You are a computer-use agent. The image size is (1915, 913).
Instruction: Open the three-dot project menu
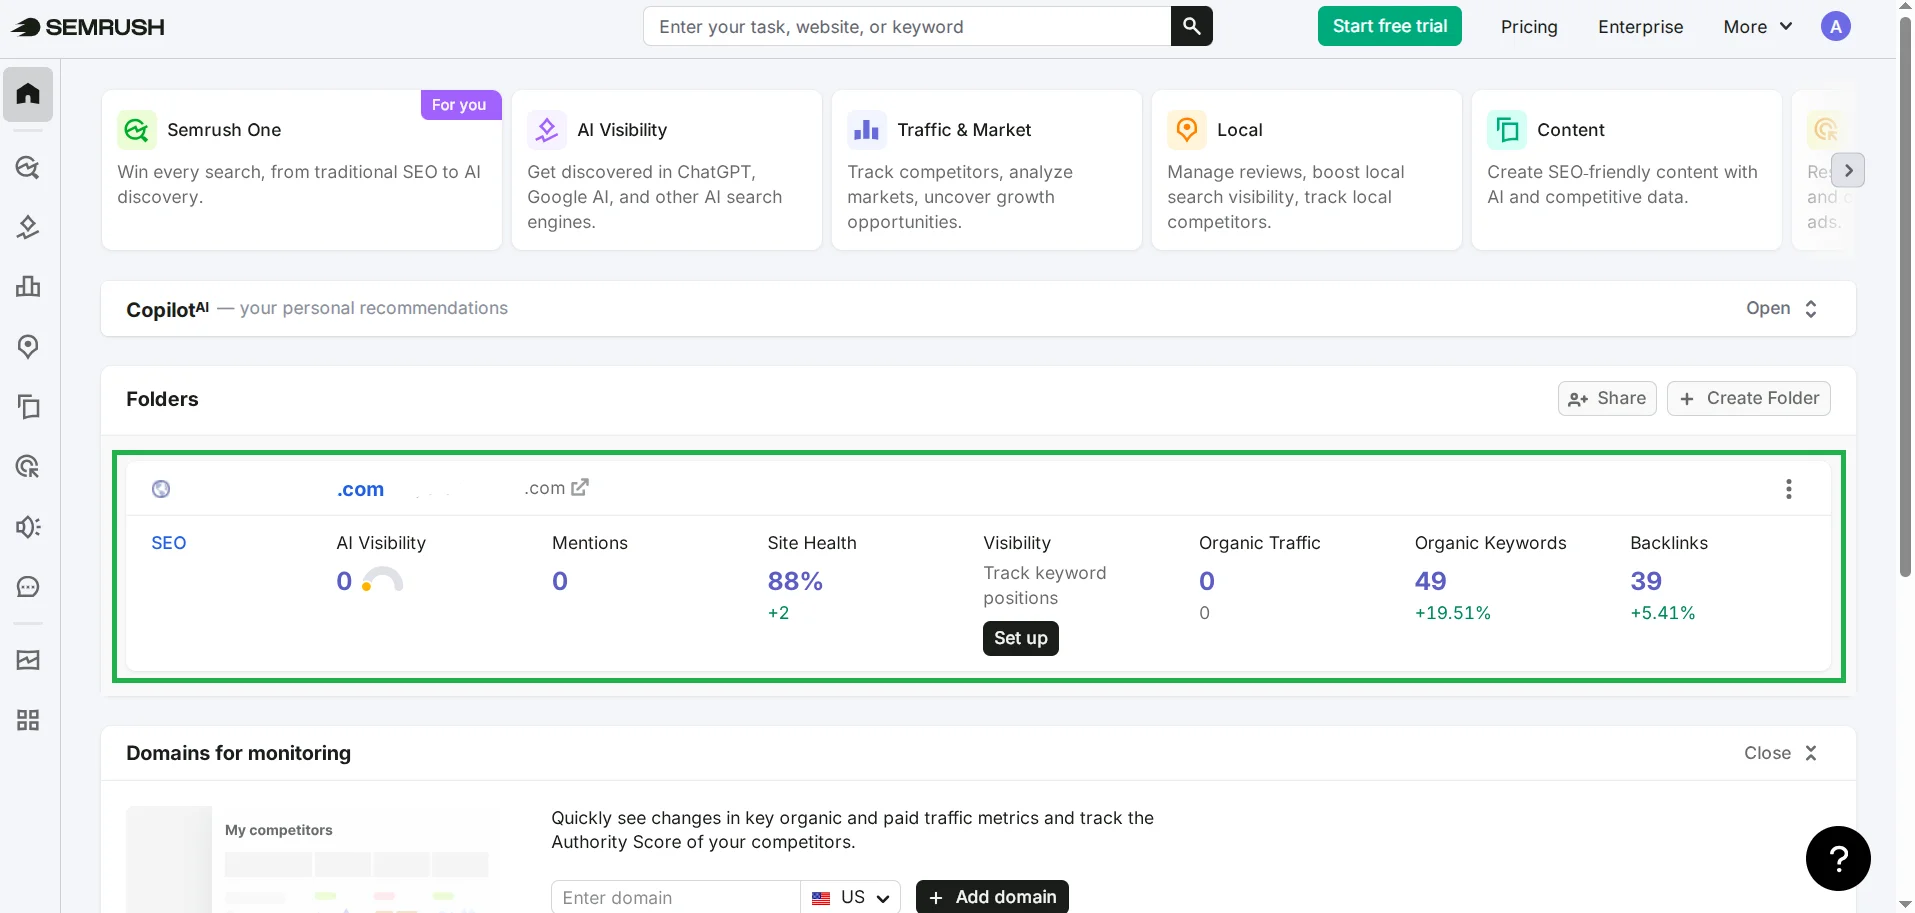coord(1789,489)
